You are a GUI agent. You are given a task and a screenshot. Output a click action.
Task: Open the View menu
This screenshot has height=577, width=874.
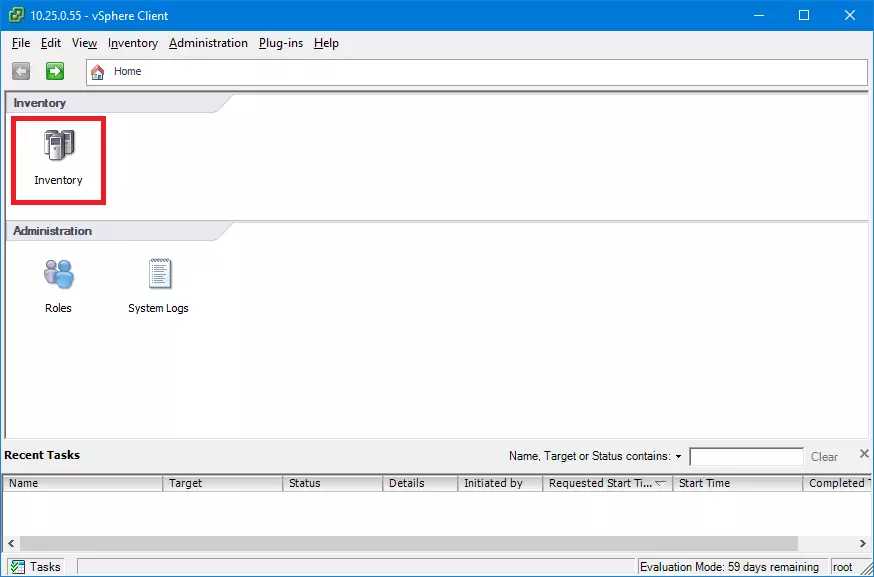tap(84, 43)
